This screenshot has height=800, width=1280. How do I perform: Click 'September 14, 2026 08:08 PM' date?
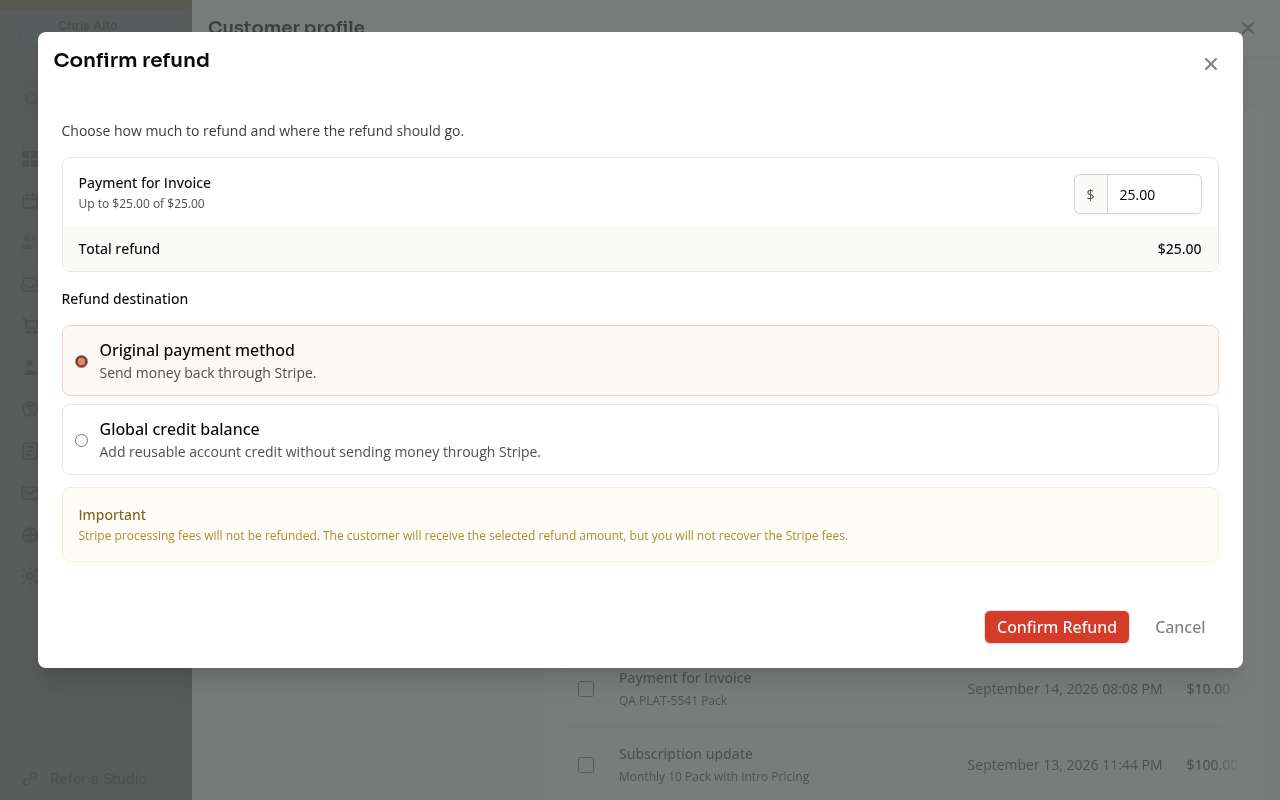click(x=1064, y=689)
